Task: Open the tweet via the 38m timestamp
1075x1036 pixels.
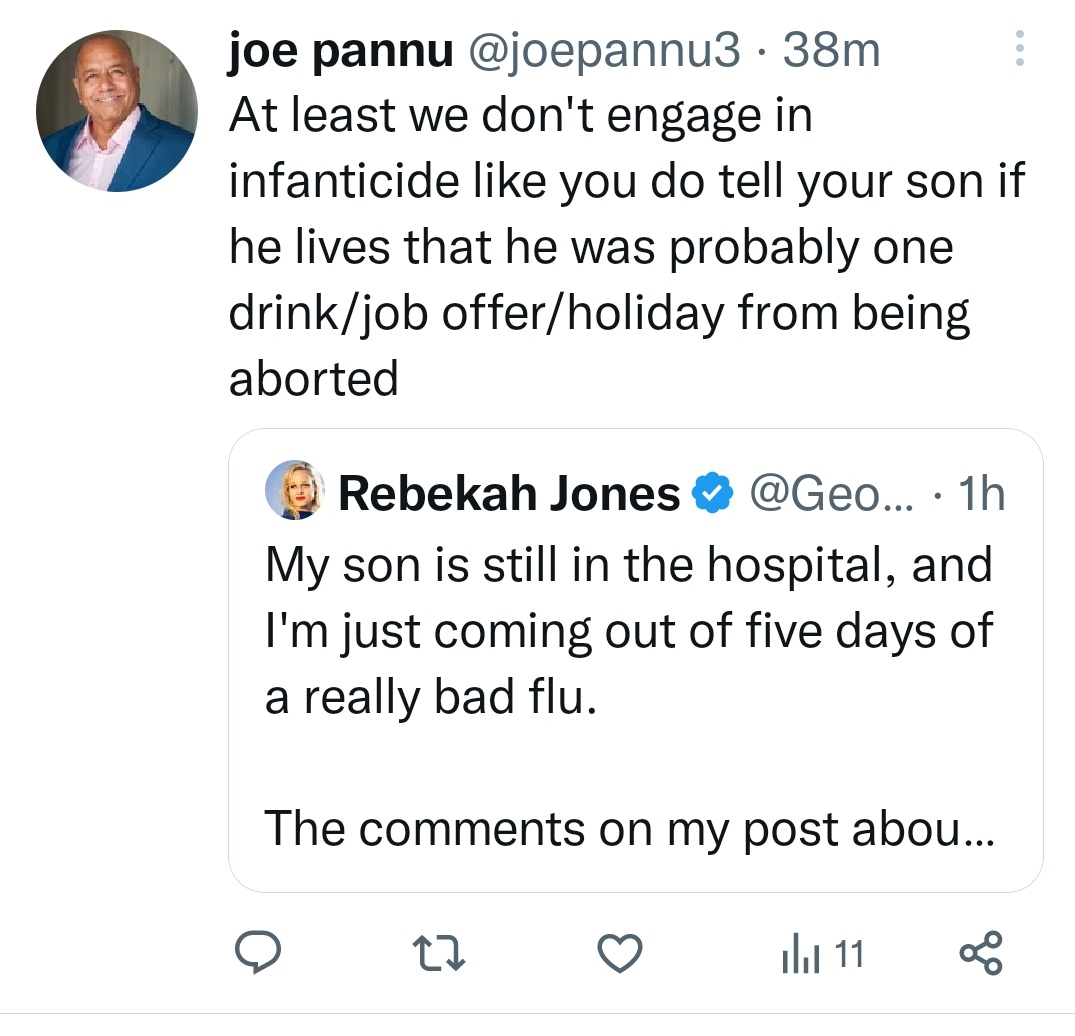Action: coord(831,51)
